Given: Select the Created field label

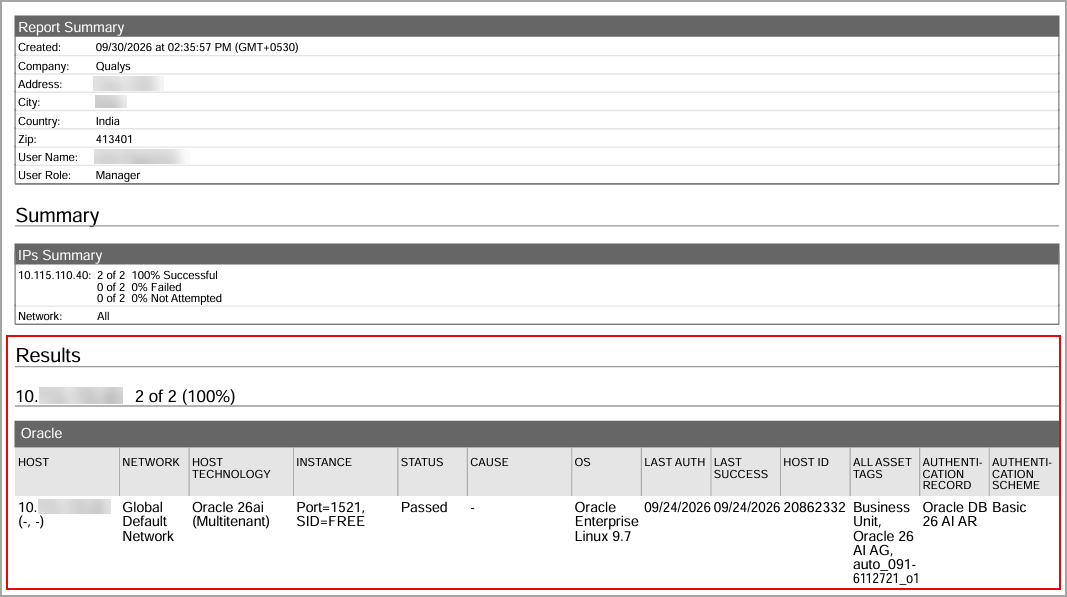Looking at the screenshot, I should tap(39, 47).
